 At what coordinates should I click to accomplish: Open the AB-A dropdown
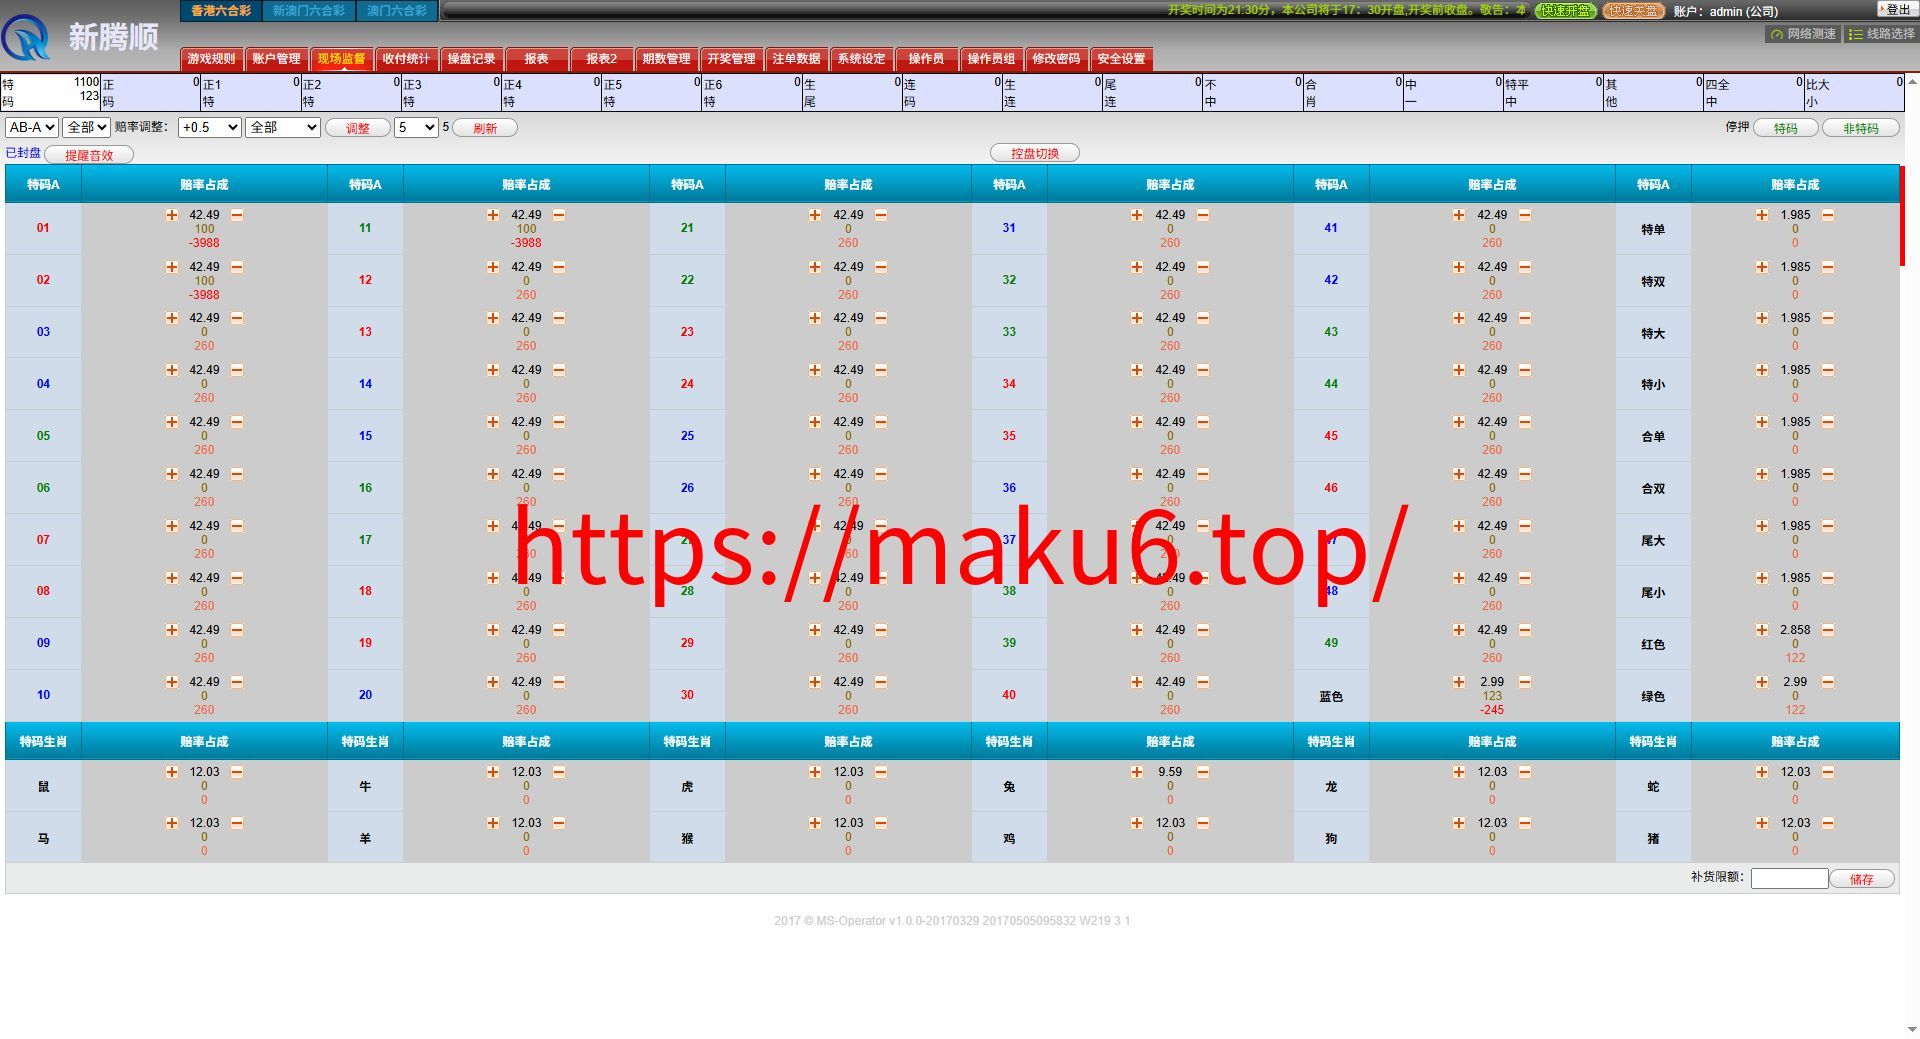(32, 127)
